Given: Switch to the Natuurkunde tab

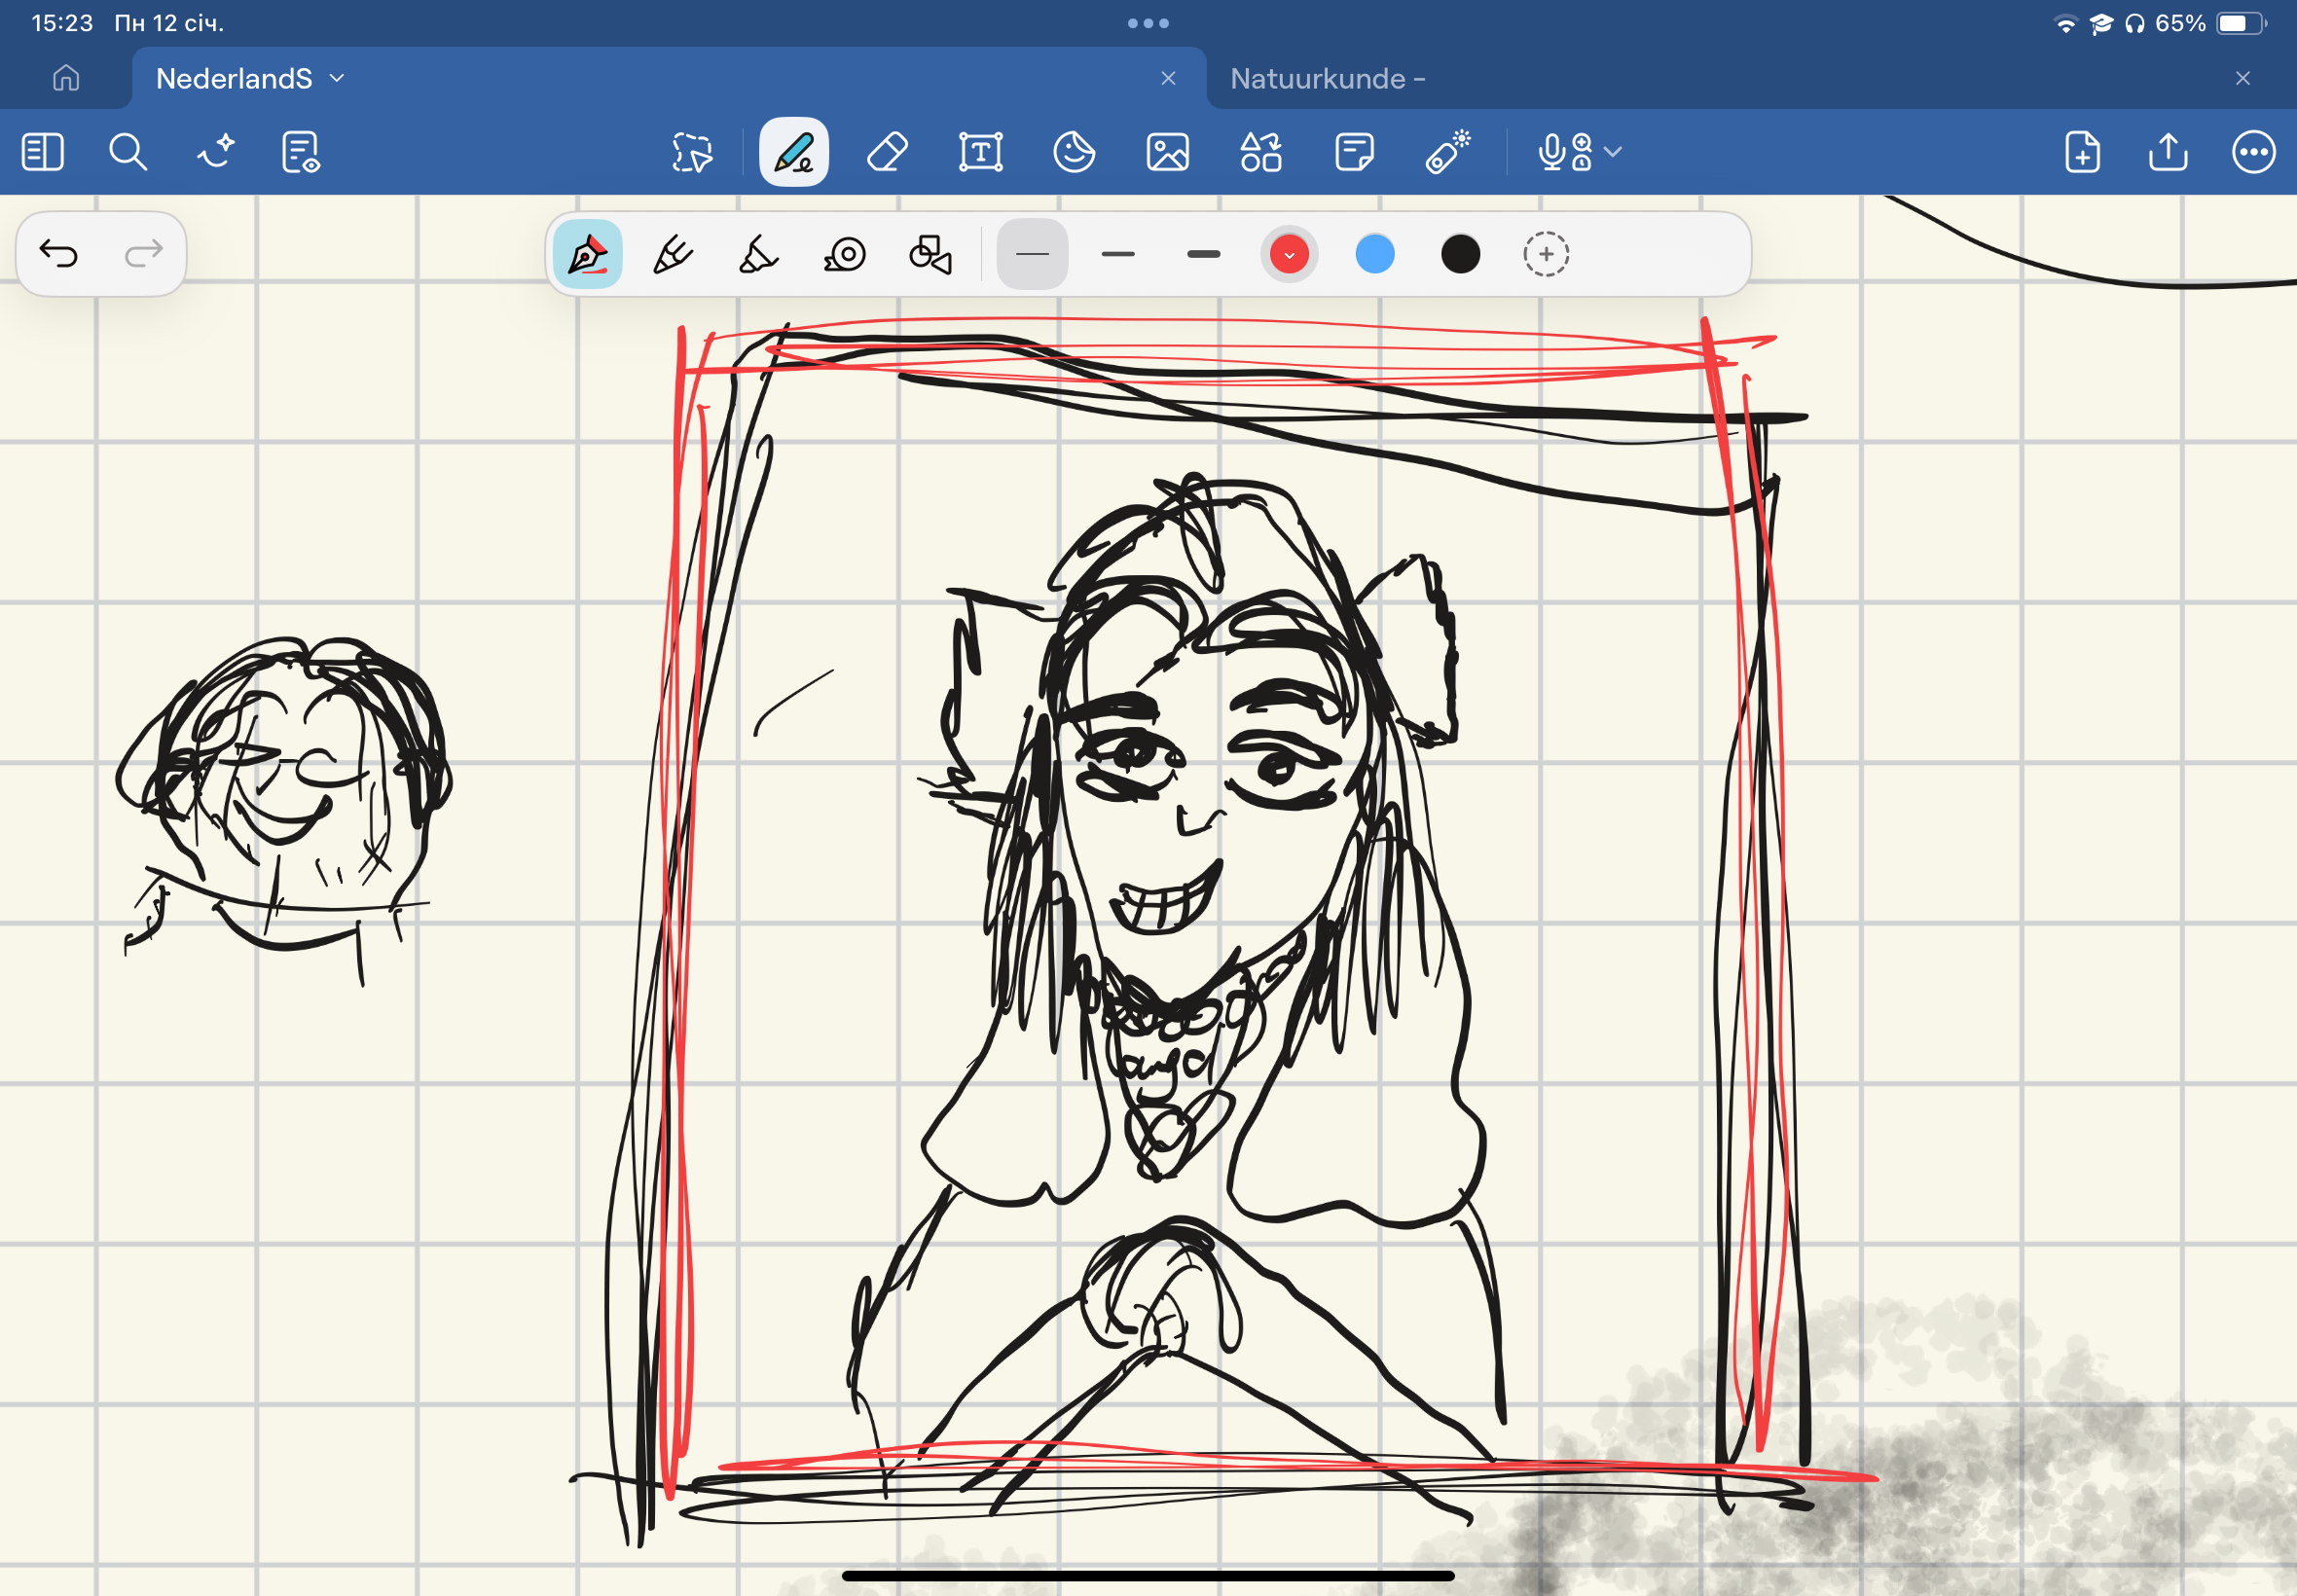Looking at the screenshot, I should click(1326, 78).
